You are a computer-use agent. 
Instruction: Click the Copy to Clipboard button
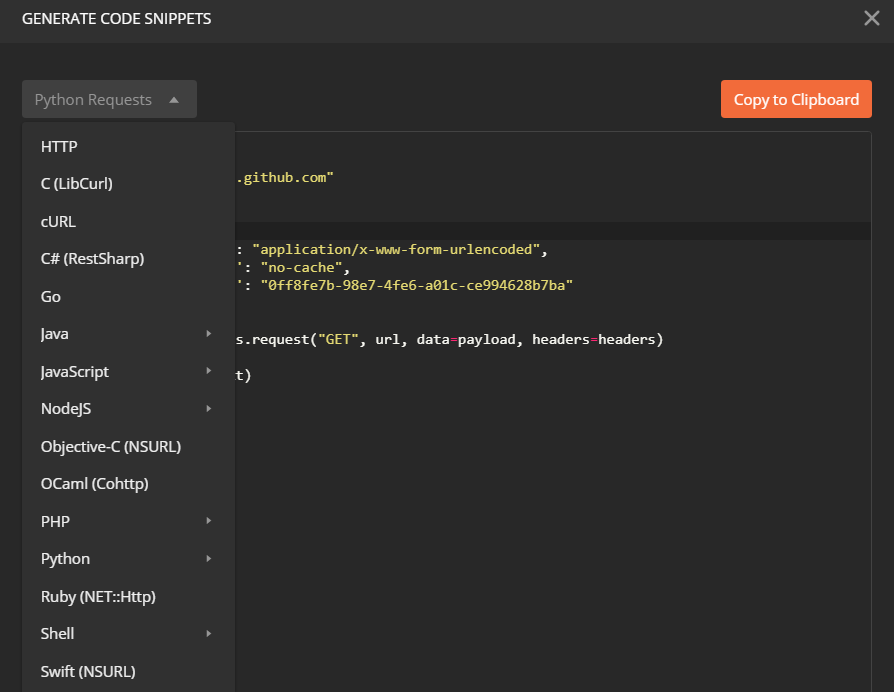click(796, 99)
